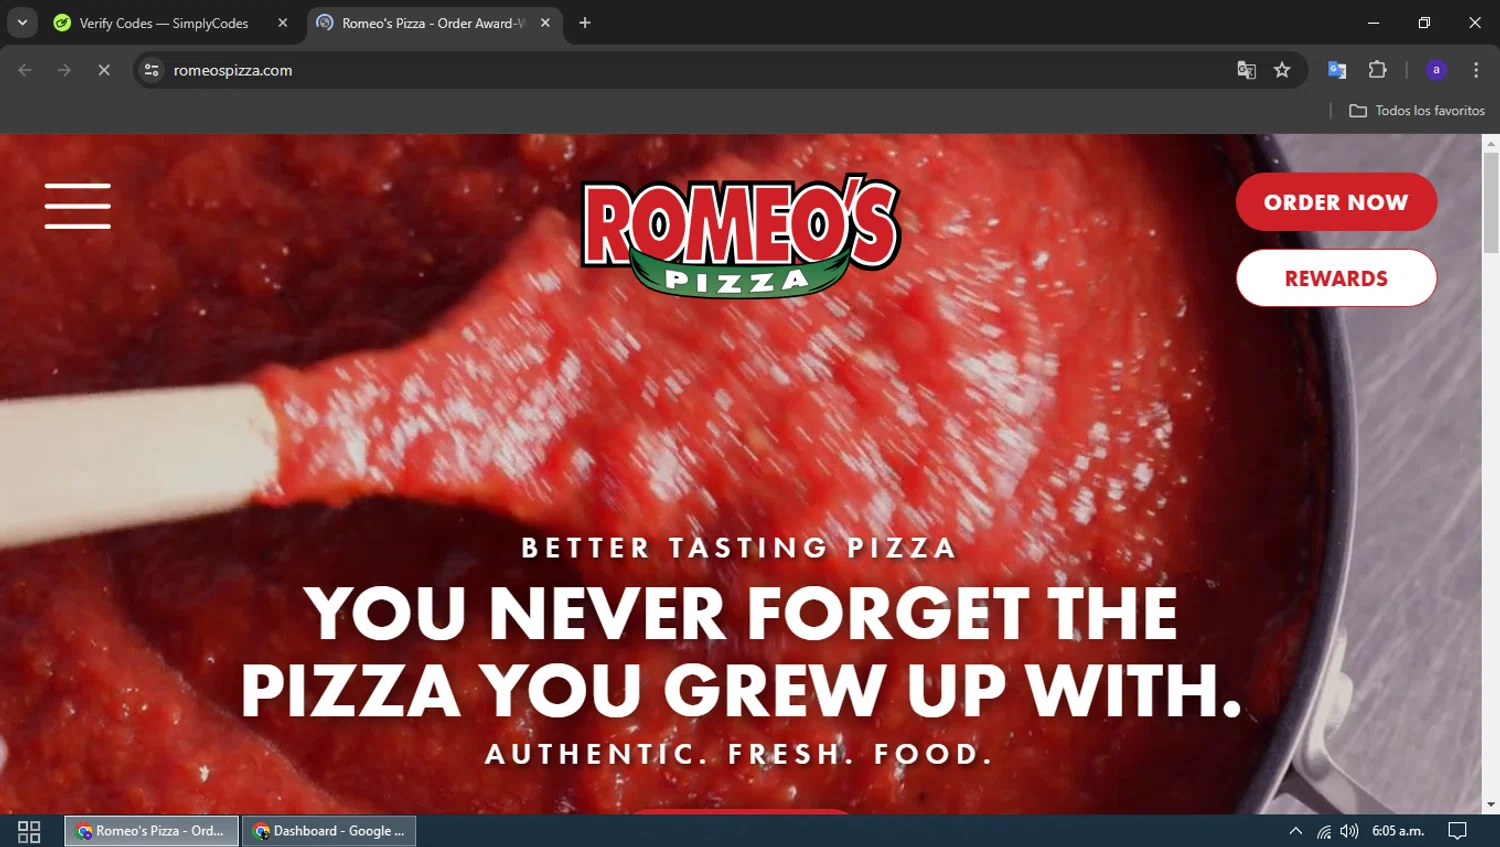This screenshot has height=847, width=1500.
Task: View site information icon
Action: (x=151, y=70)
